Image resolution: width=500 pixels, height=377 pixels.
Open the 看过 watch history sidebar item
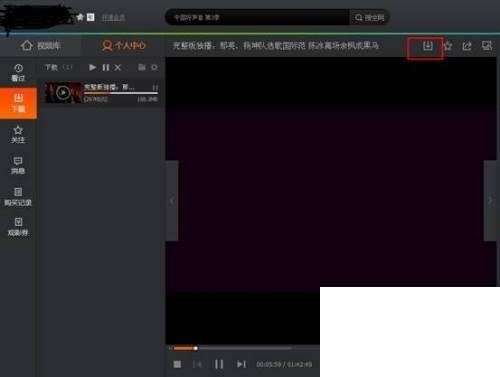(18, 73)
